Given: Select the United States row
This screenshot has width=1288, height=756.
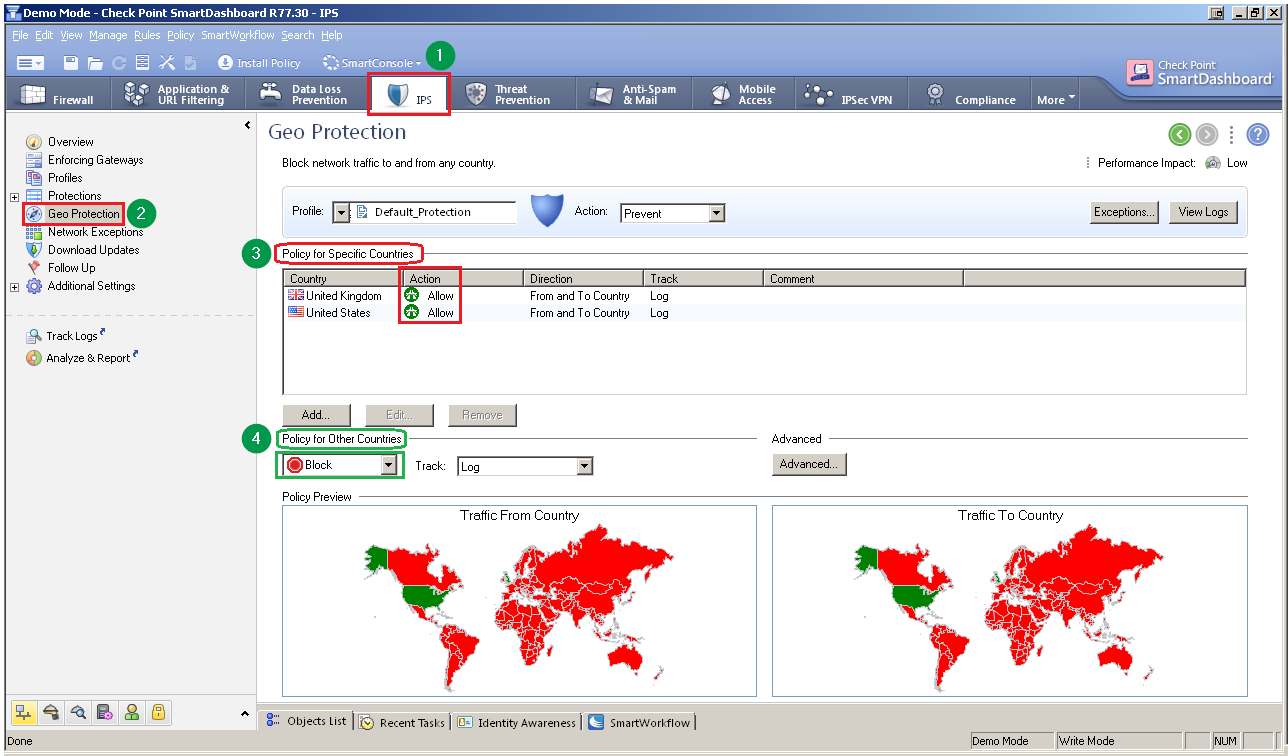Looking at the screenshot, I should (x=765, y=313).
